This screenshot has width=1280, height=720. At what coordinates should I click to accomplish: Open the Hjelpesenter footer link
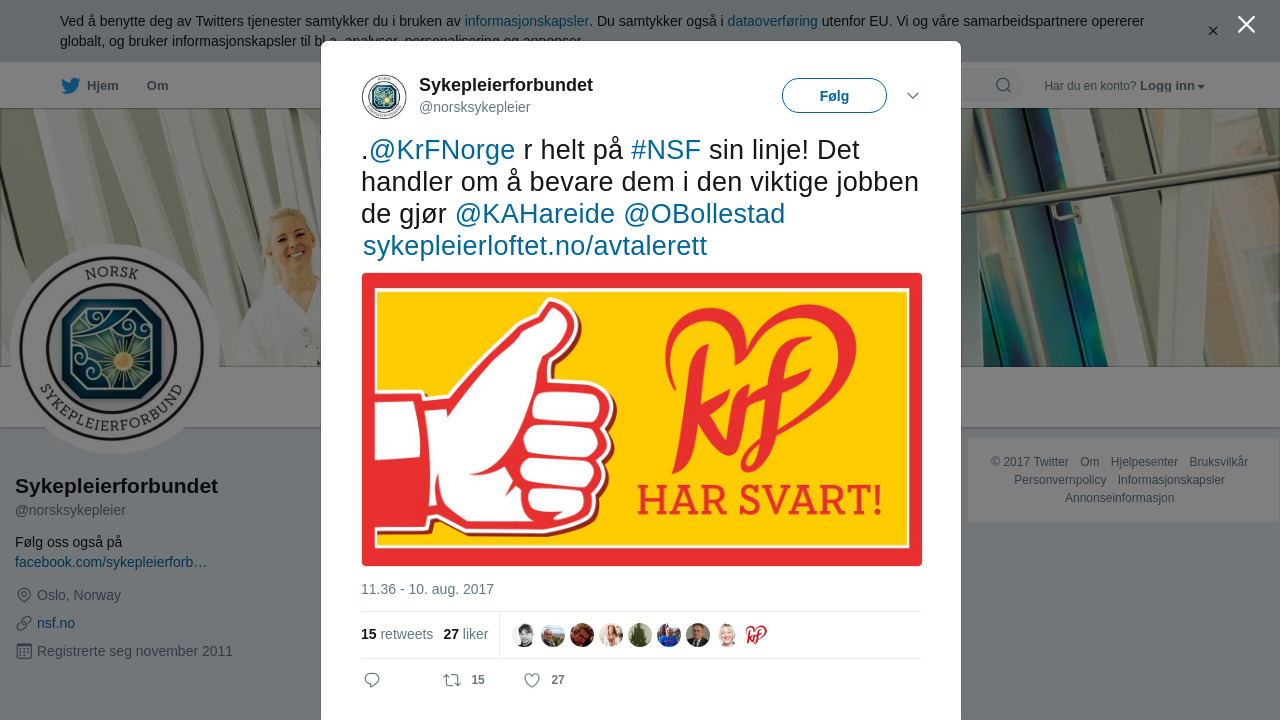click(x=1144, y=462)
